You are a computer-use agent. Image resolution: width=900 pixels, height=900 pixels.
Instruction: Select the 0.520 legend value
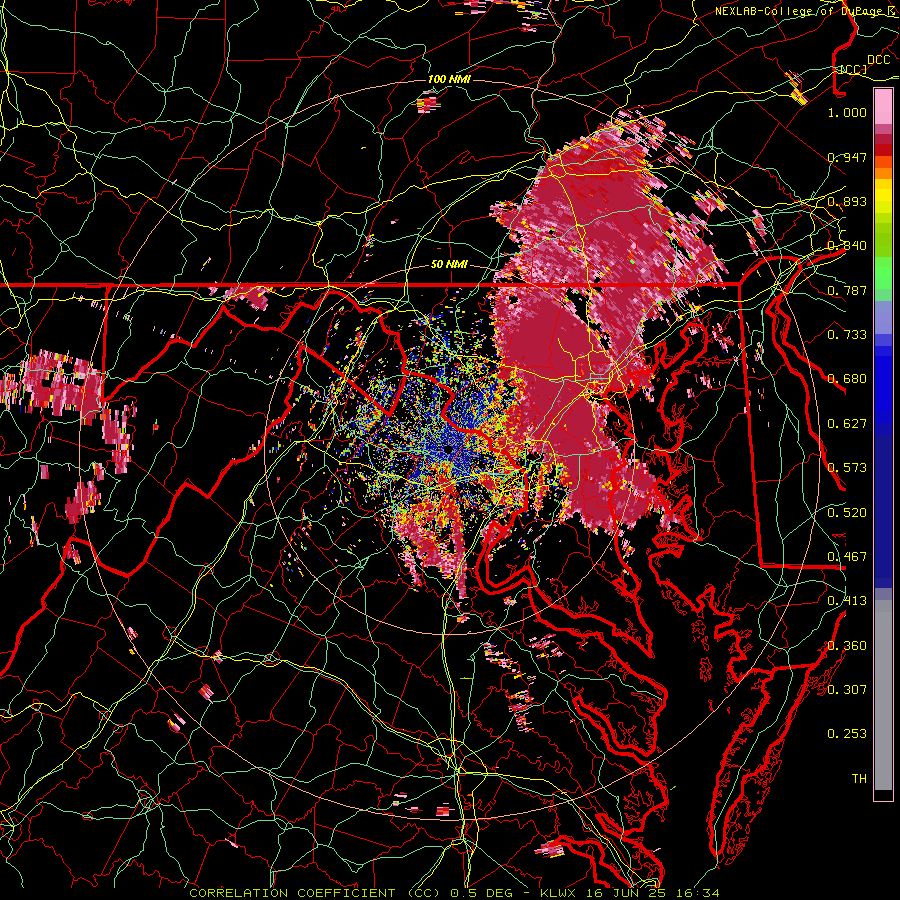point(847,513)
